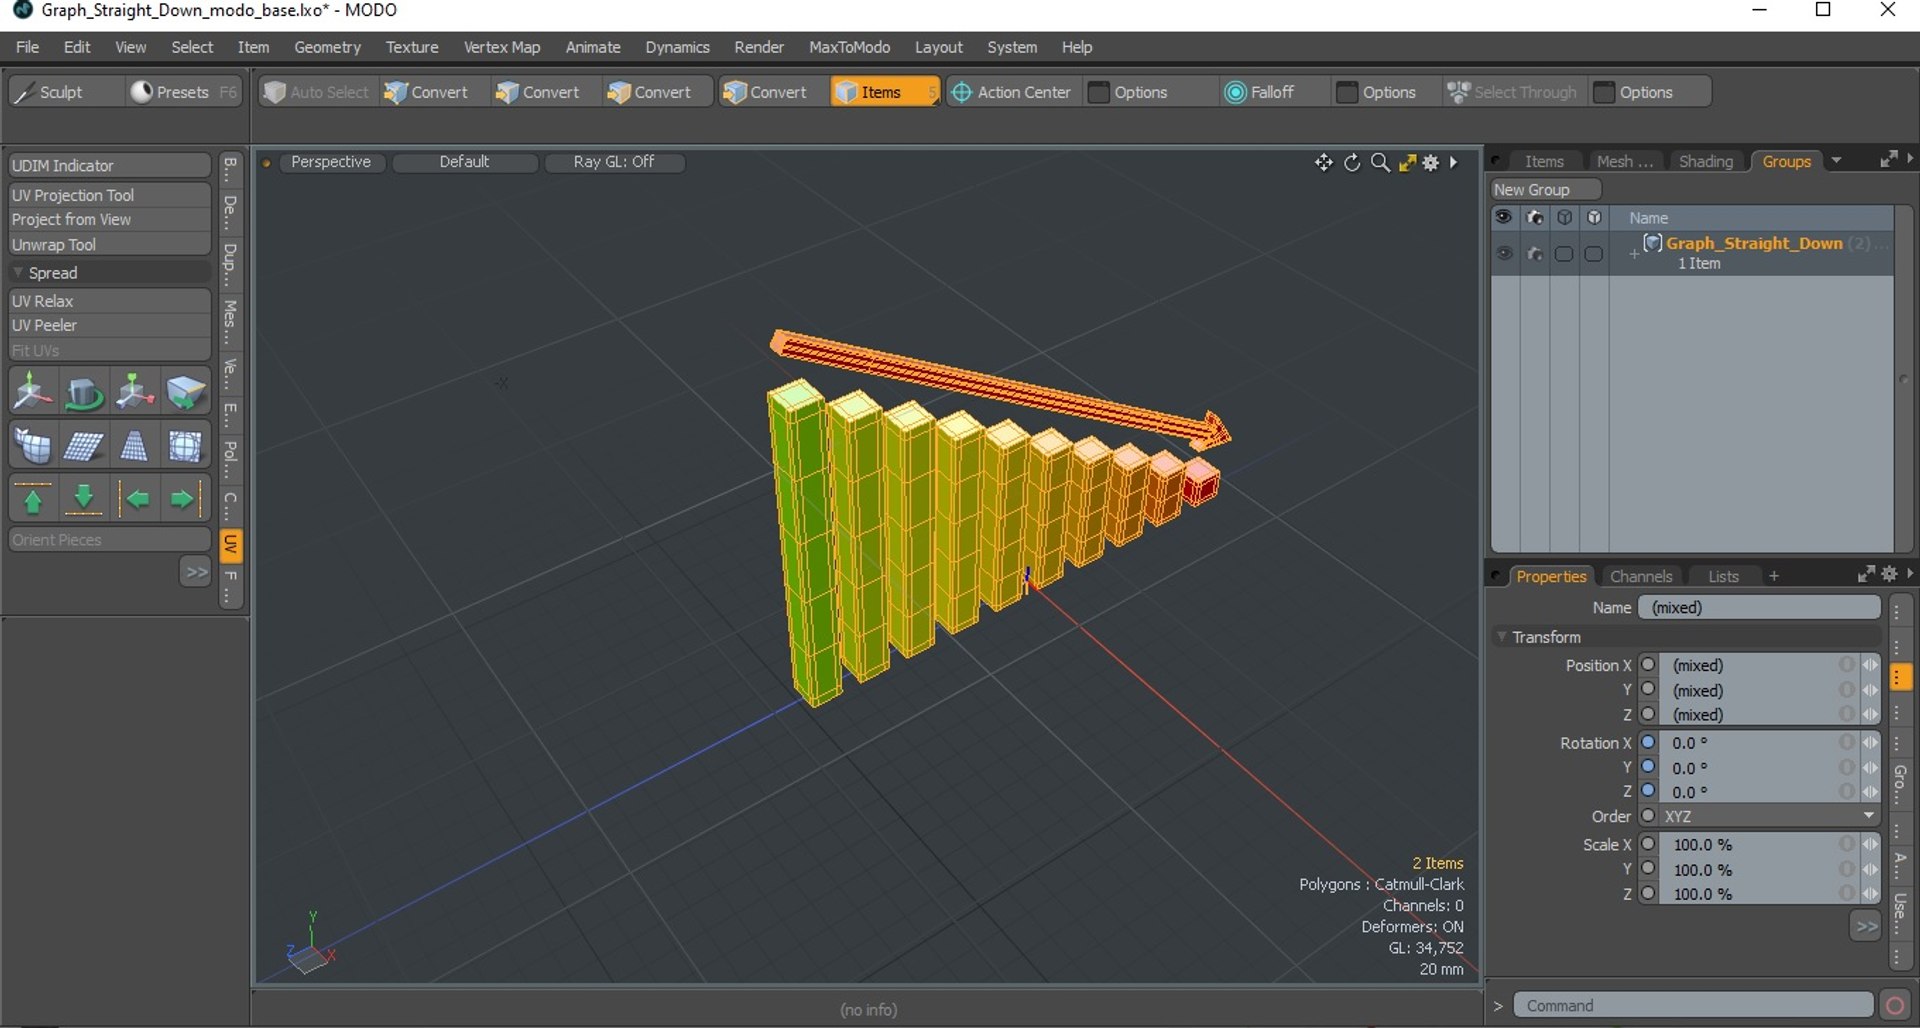
Task: Open the Geometry menu
Action: coord(327,47)
